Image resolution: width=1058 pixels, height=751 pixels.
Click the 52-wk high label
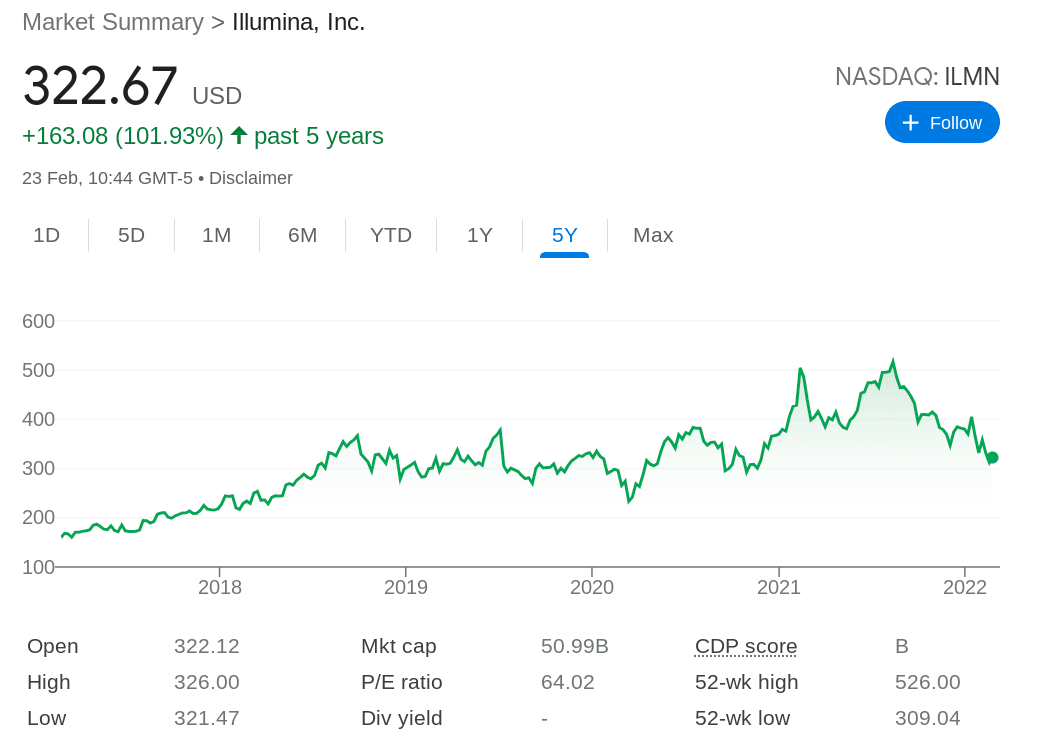(746, 682)
